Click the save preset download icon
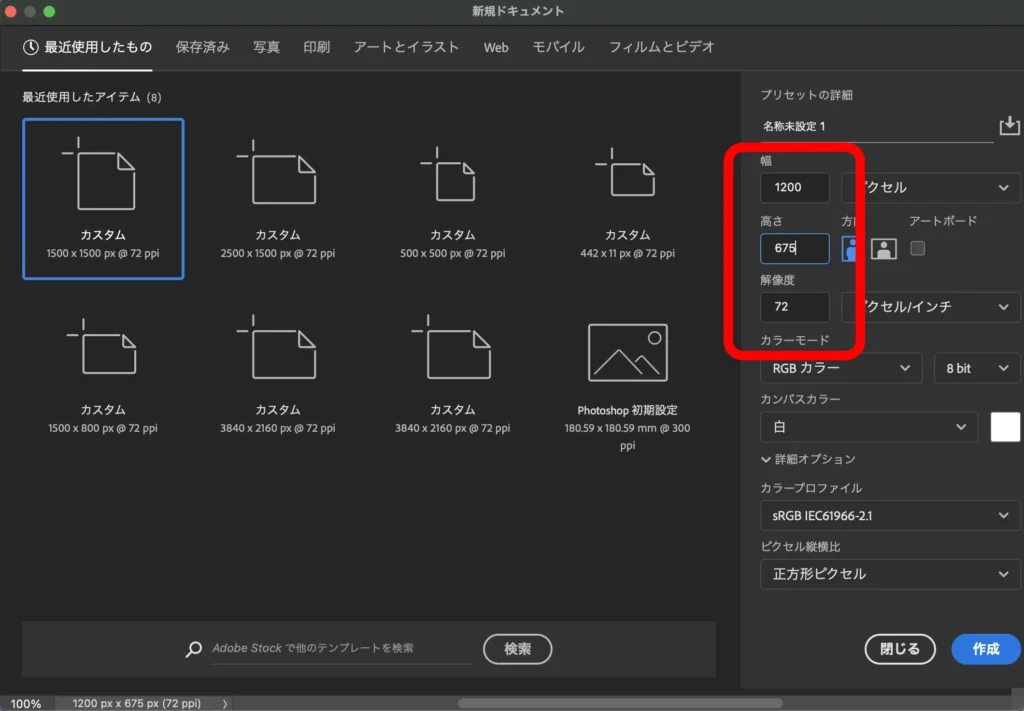This screenshot has height=711, width=1024. pyautogui.click(x=1008, y=125)
